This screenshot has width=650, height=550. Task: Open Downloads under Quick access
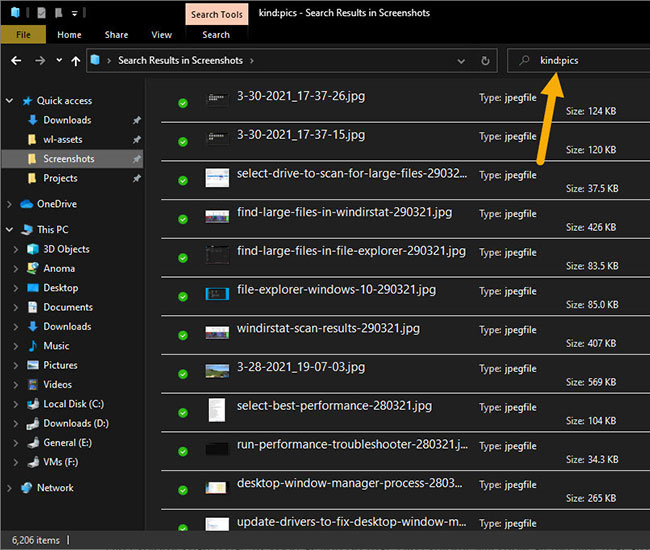(67, 120)
